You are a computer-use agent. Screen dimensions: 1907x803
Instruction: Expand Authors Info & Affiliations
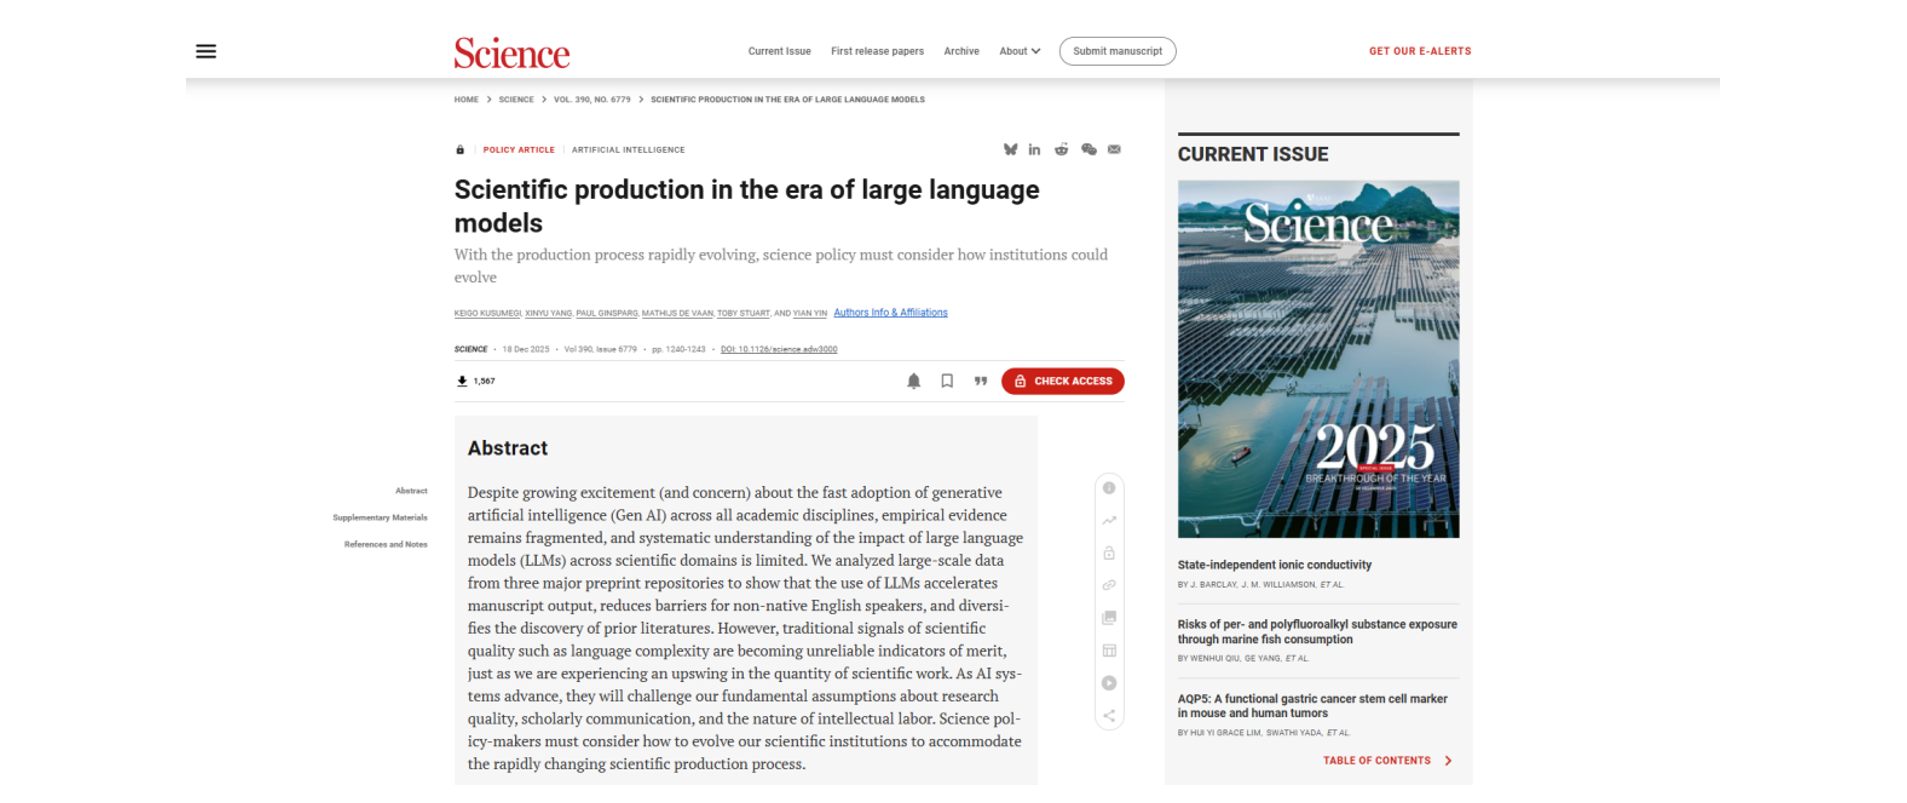pyautogui.click(x=890, y=313)
